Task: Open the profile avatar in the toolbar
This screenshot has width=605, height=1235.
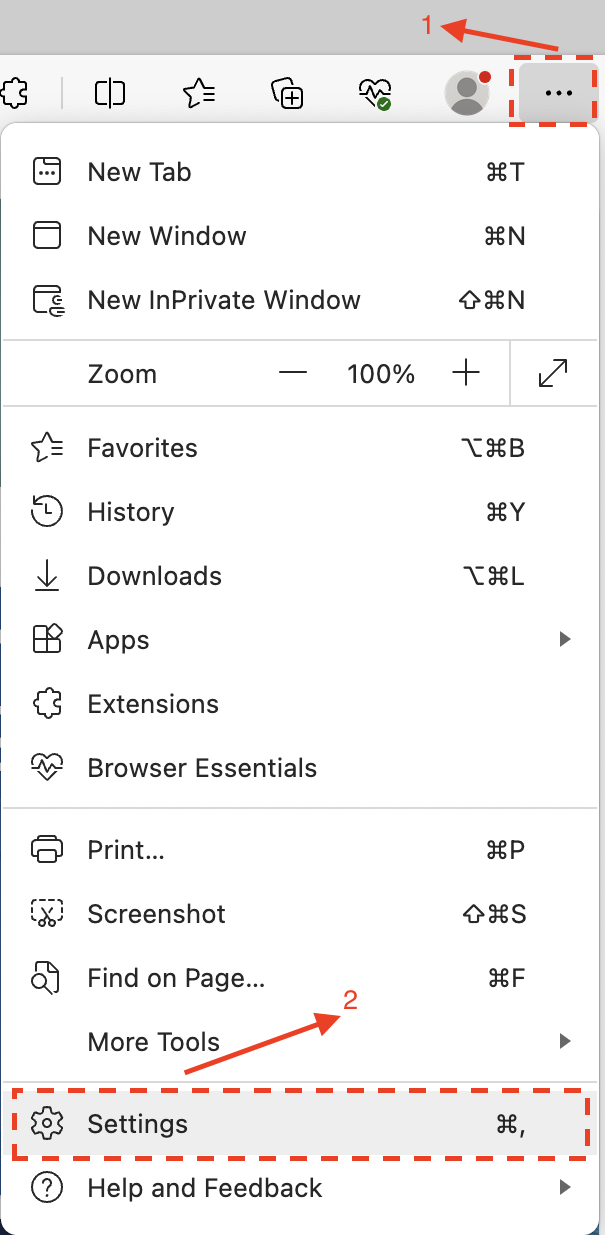Action: pyautogui.click(x=466, y=93)
